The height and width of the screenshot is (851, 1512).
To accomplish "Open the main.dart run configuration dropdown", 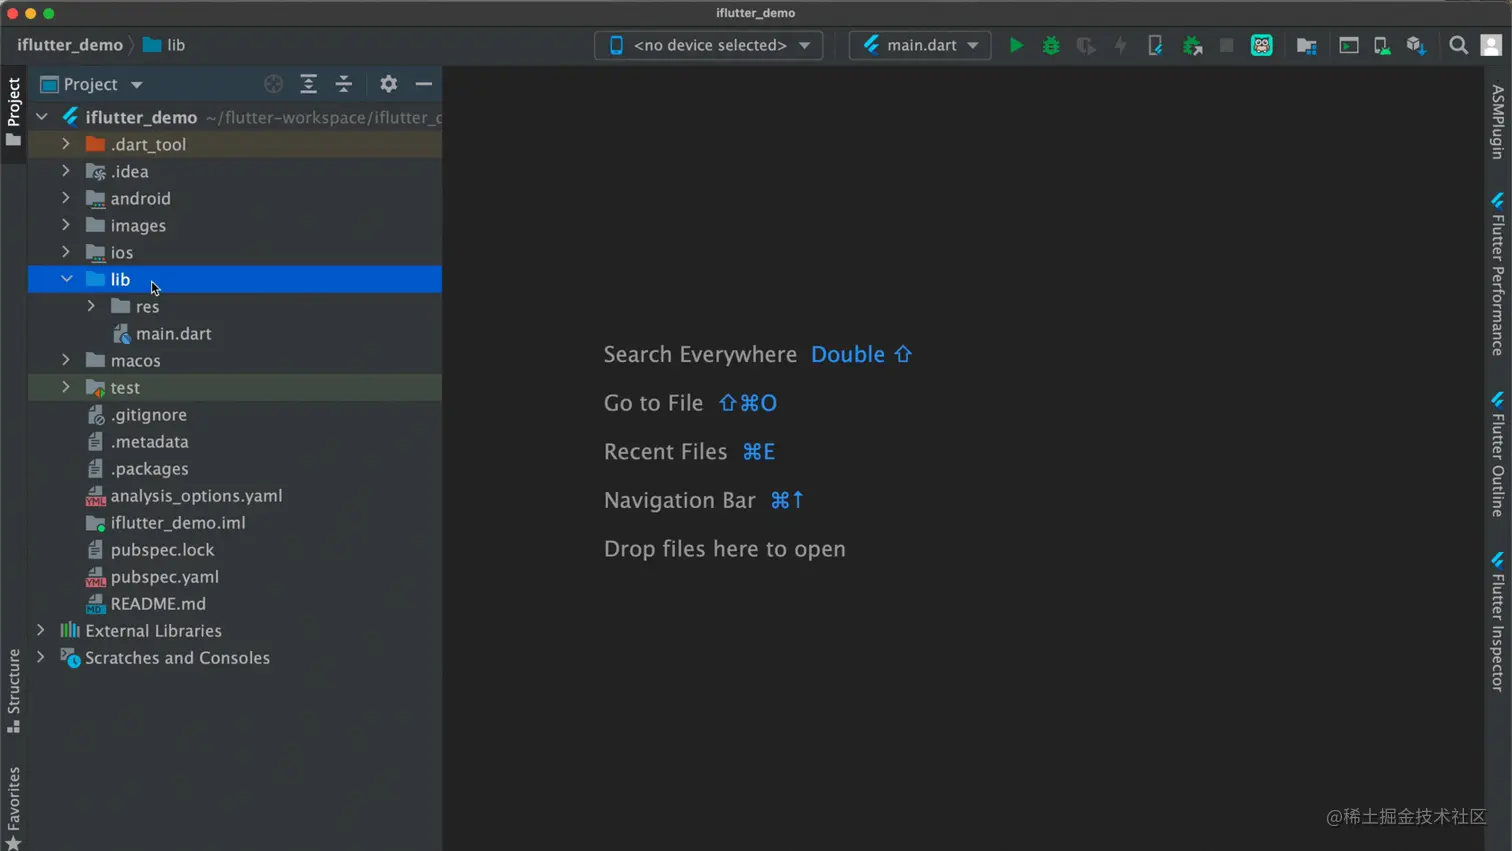I will click(920, 45).
